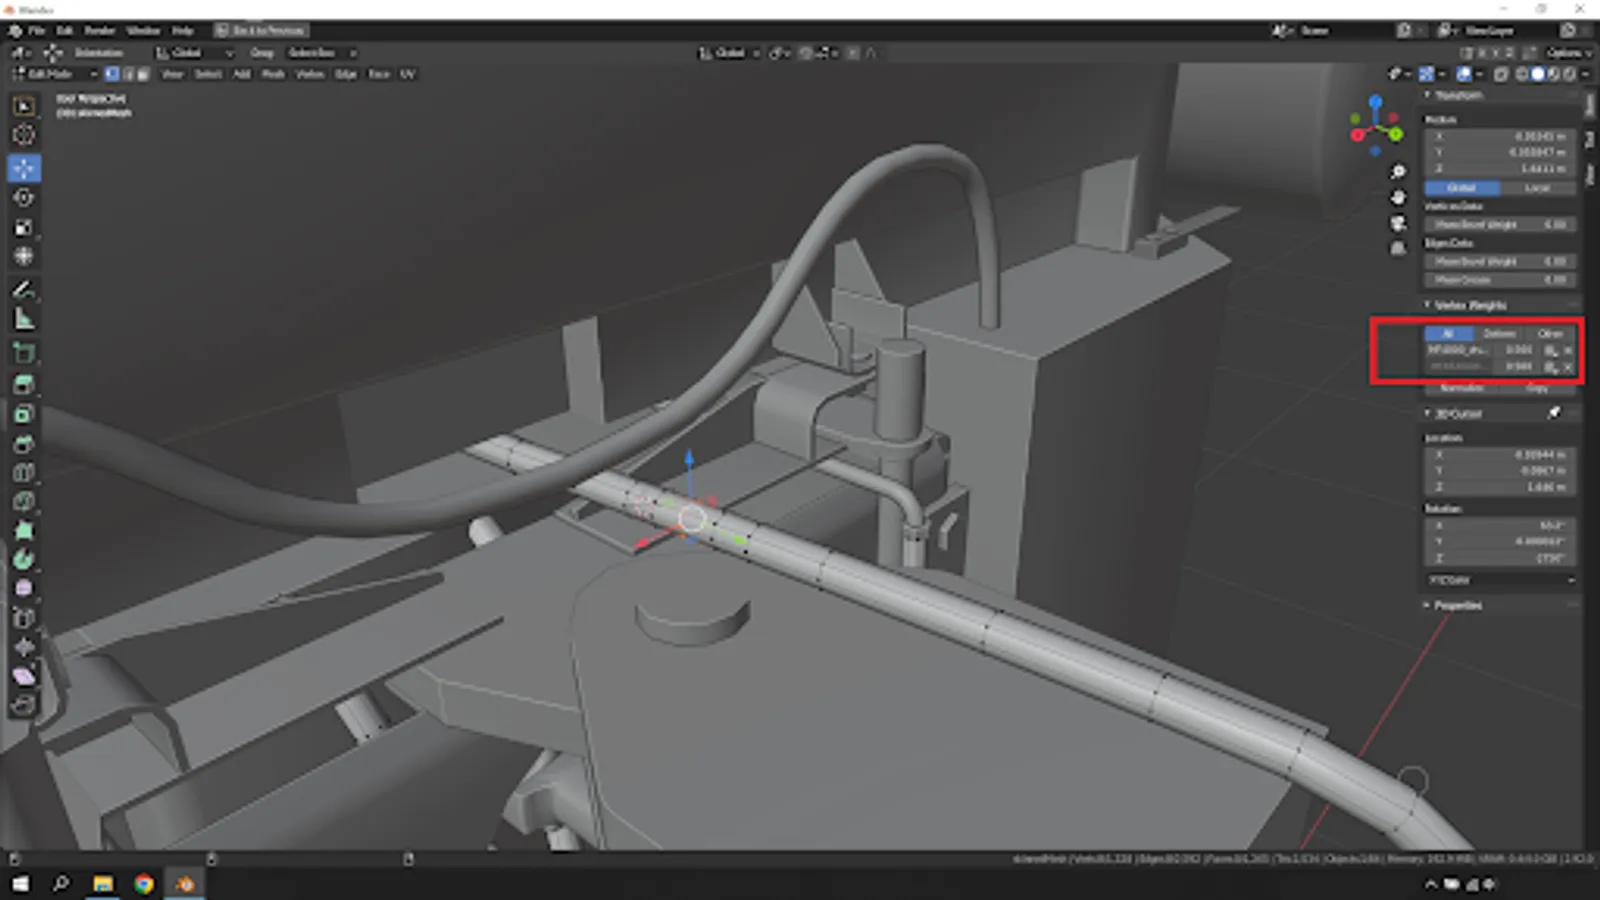Select the Annotate tool

coord(22,290)
